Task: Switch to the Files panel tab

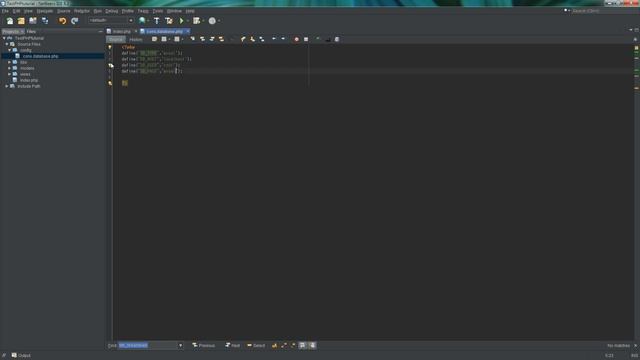Action: click(31, 31)
